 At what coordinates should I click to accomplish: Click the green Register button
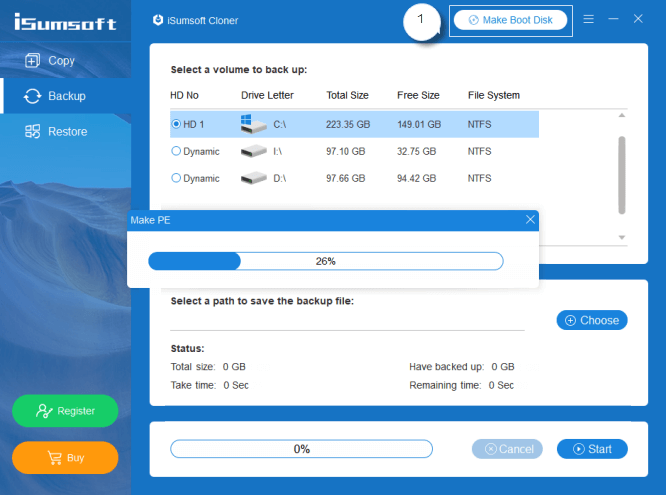click(x=65, y=411)
